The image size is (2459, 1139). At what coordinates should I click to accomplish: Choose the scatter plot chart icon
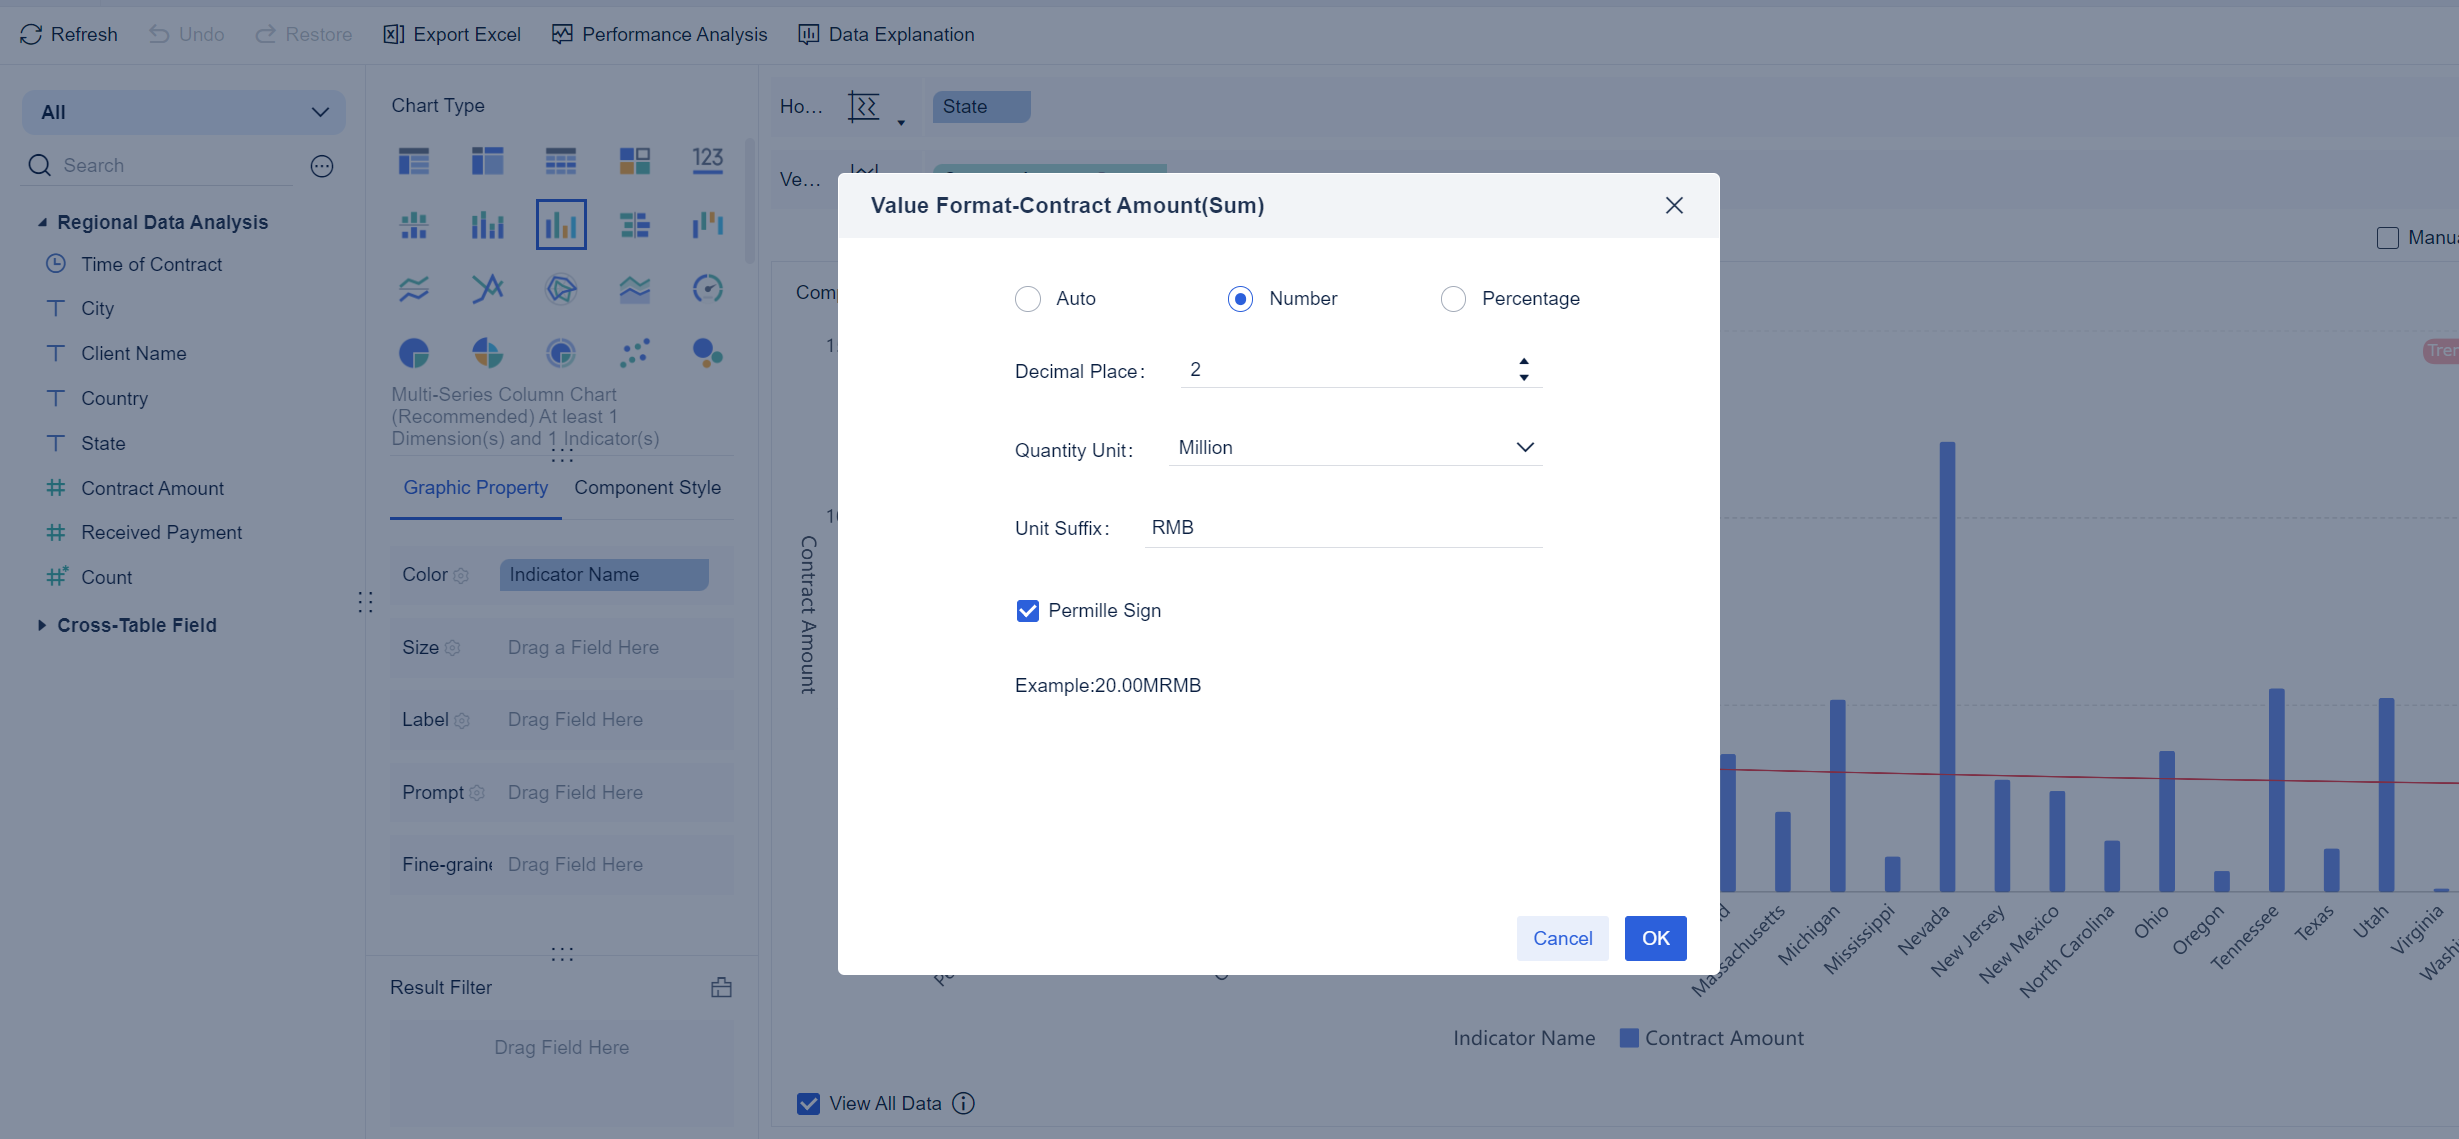pyautogui.click(x=634, y=353)
